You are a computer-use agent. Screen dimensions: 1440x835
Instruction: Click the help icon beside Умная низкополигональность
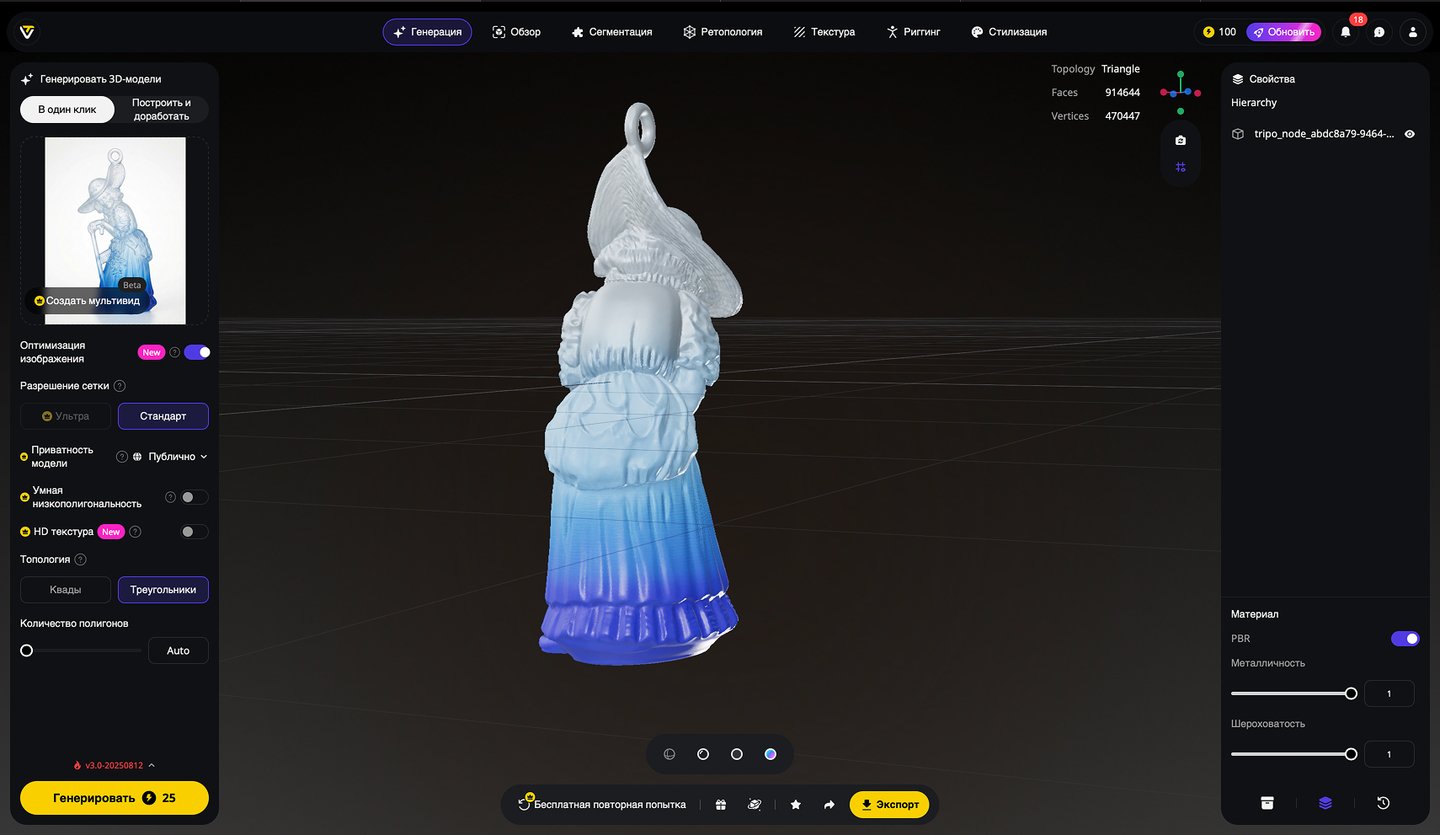click(x=170, y=497)
